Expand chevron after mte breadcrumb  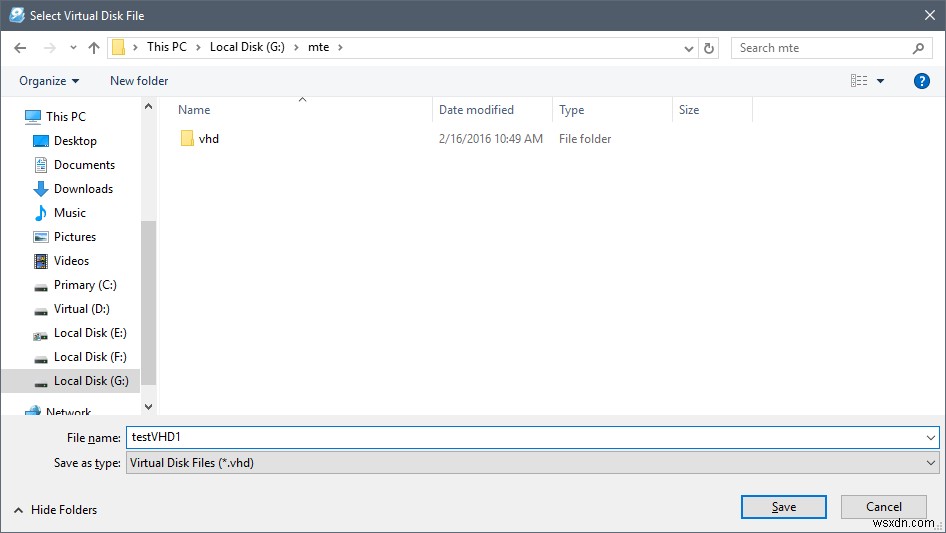click(x=340, y=47)
